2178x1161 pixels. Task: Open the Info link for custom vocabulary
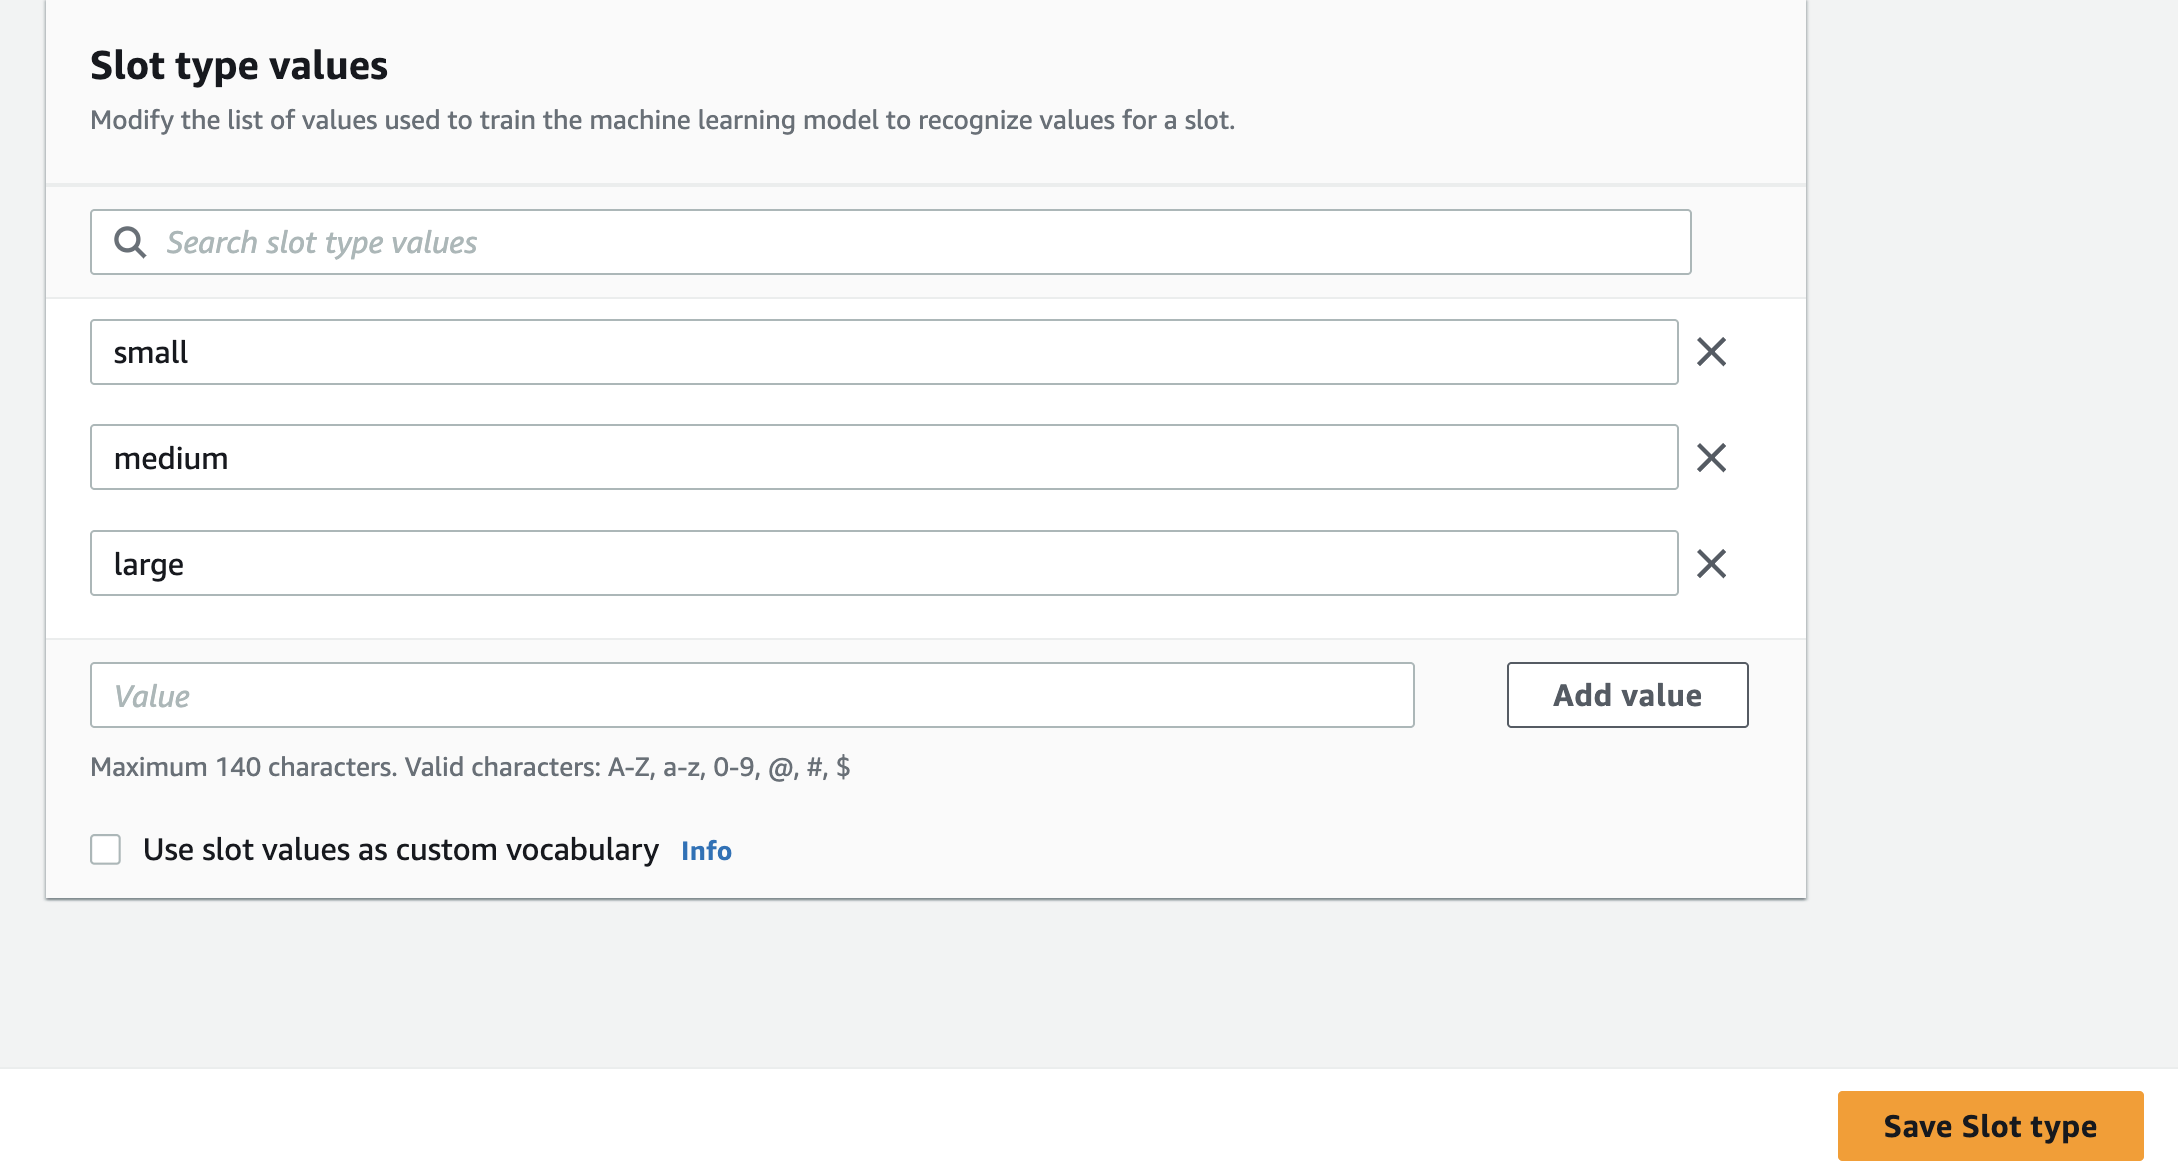click(x=706, y=850)
